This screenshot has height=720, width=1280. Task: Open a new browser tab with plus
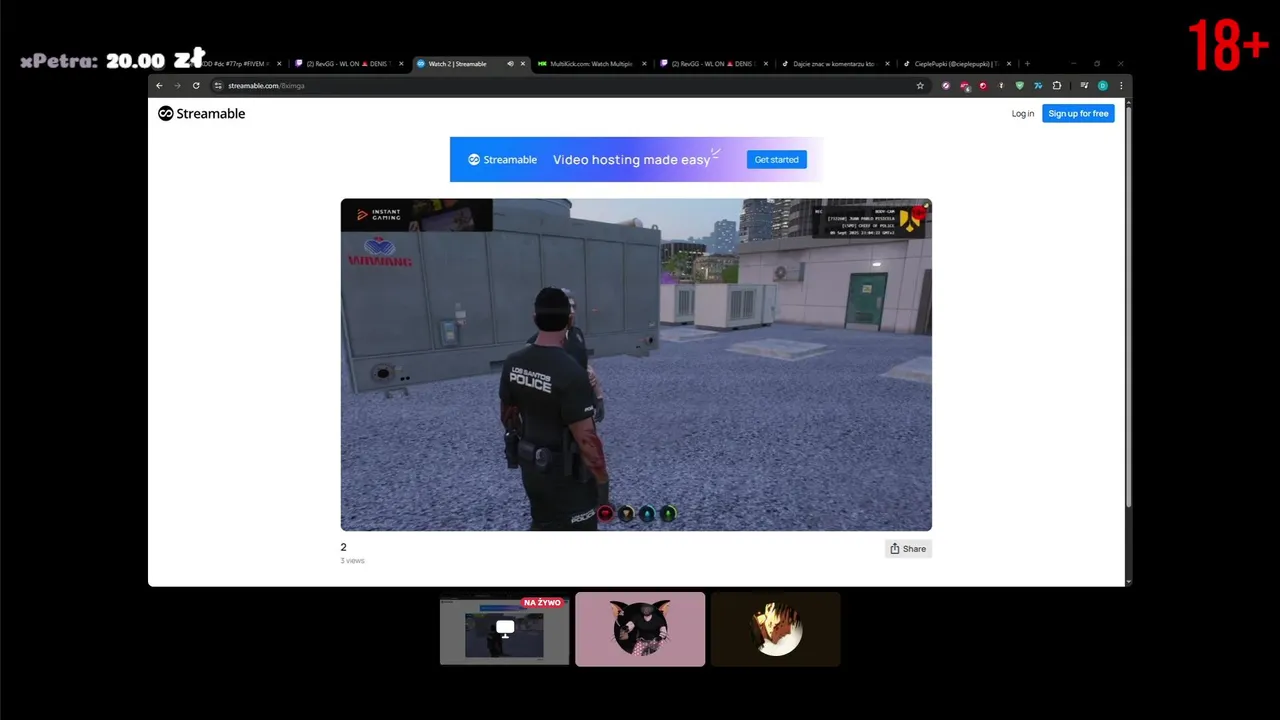1027,64
